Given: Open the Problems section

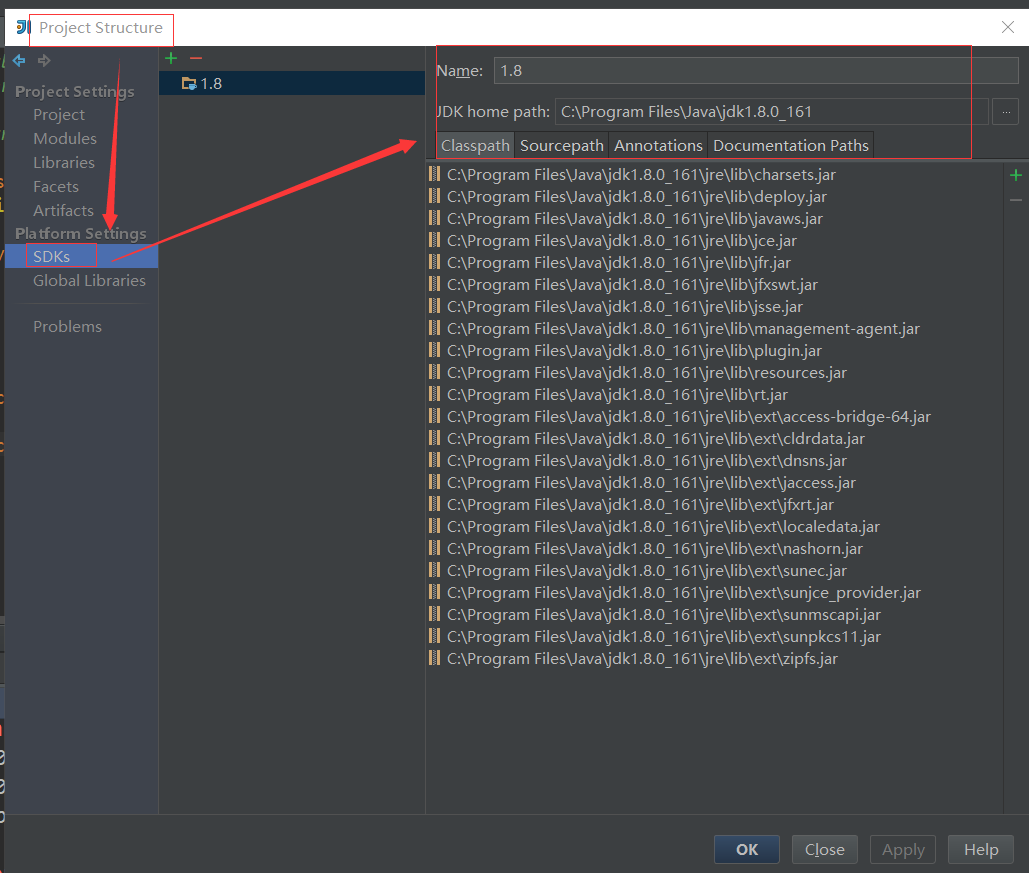Looking at the screenshot, I should 68,327.
